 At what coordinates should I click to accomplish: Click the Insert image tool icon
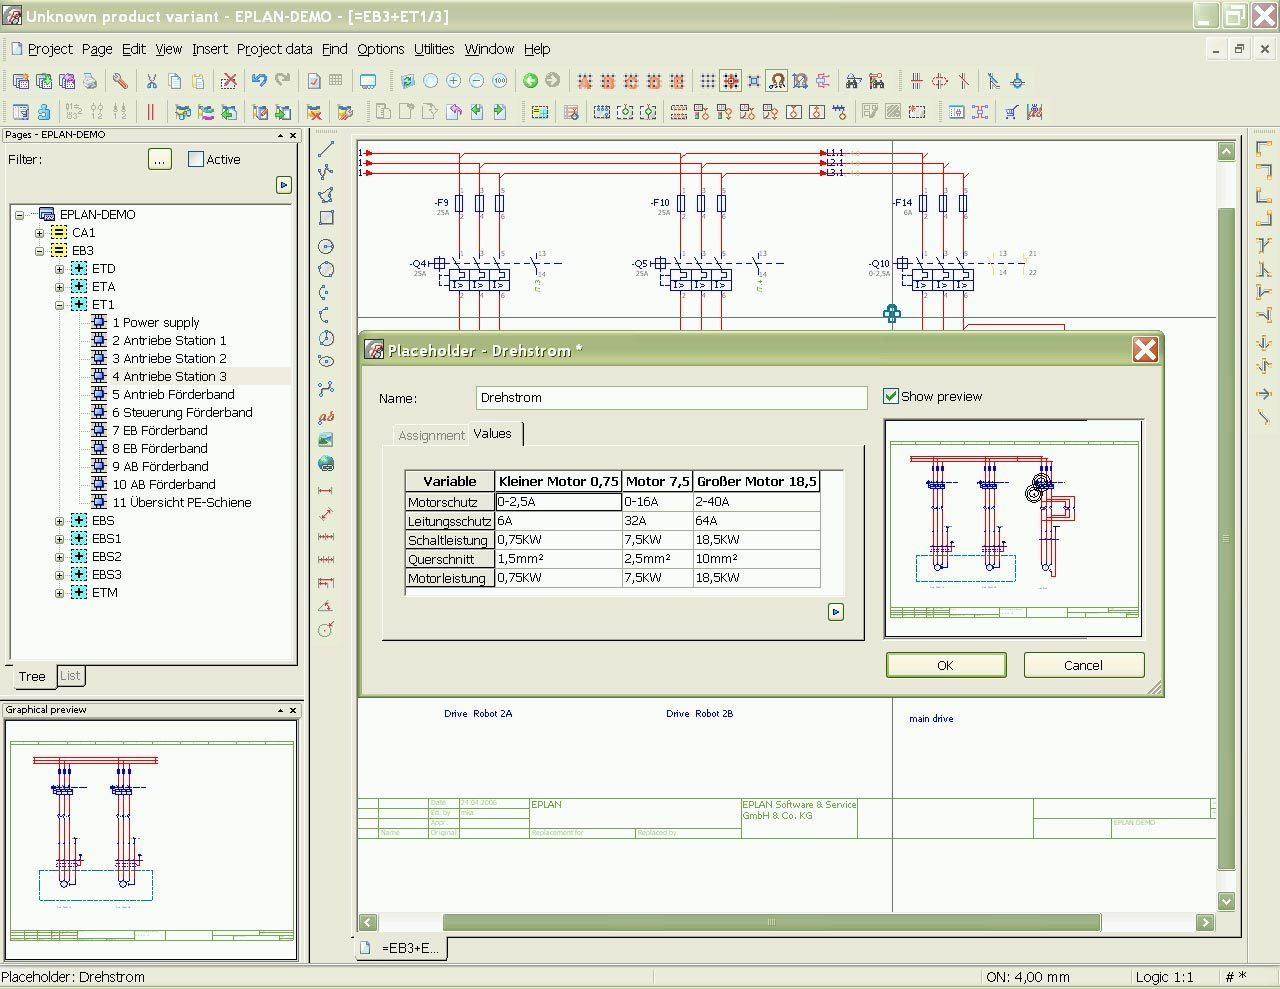click(326, 440)
